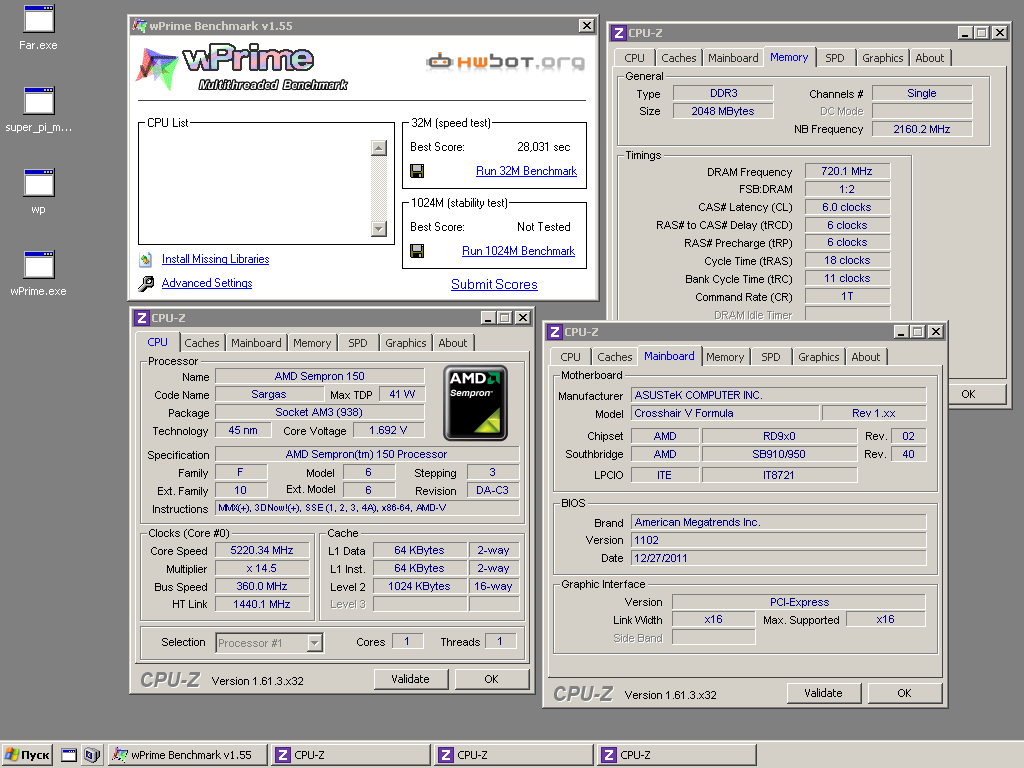Click the BIOS date 12/27/2011 field
1024x768 pixels.
778,558
